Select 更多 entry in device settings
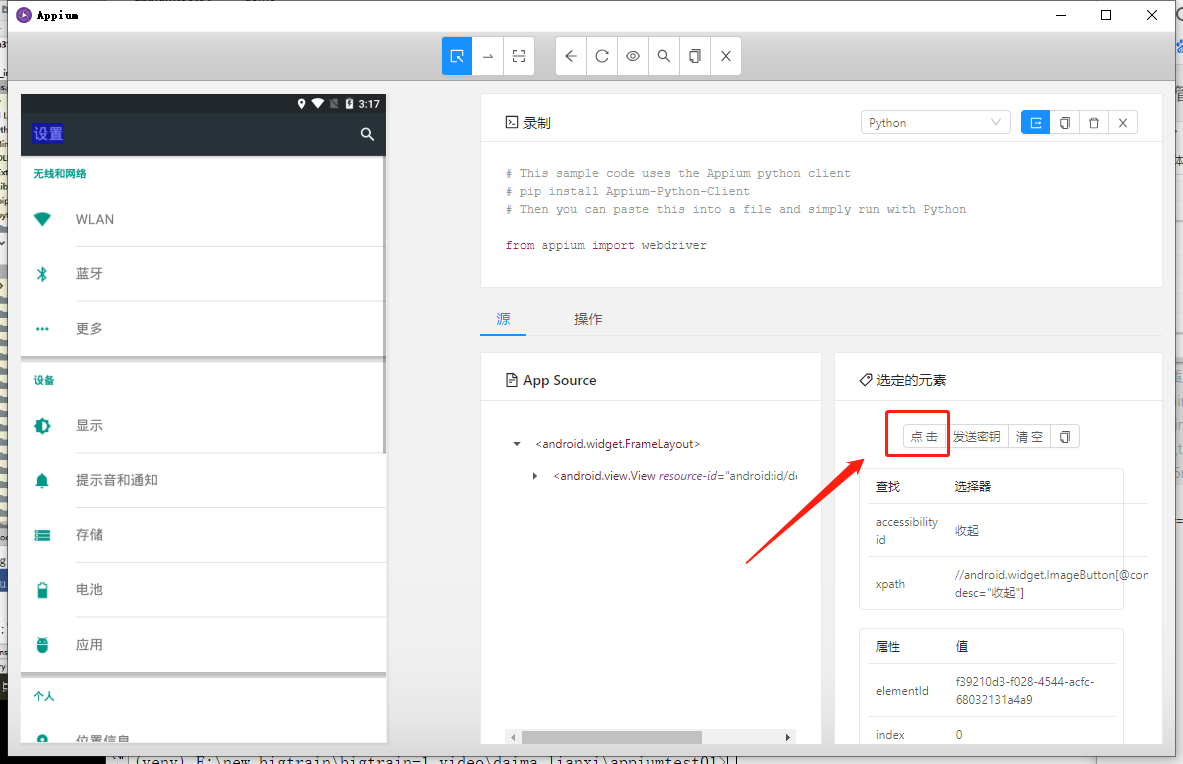The height and width of the screenshot is (764, 1183). (204, 329)
